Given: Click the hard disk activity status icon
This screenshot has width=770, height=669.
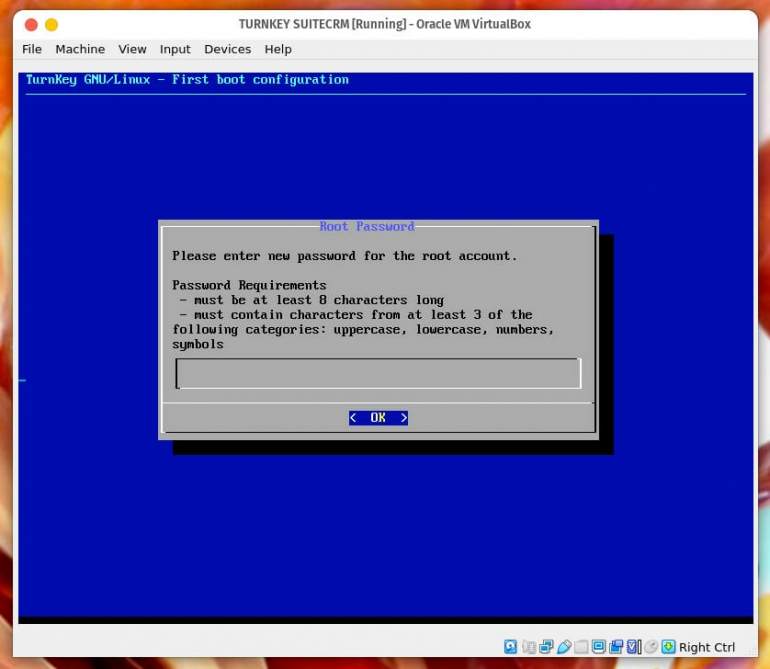Looking at the screenshot, I should 510,646.
